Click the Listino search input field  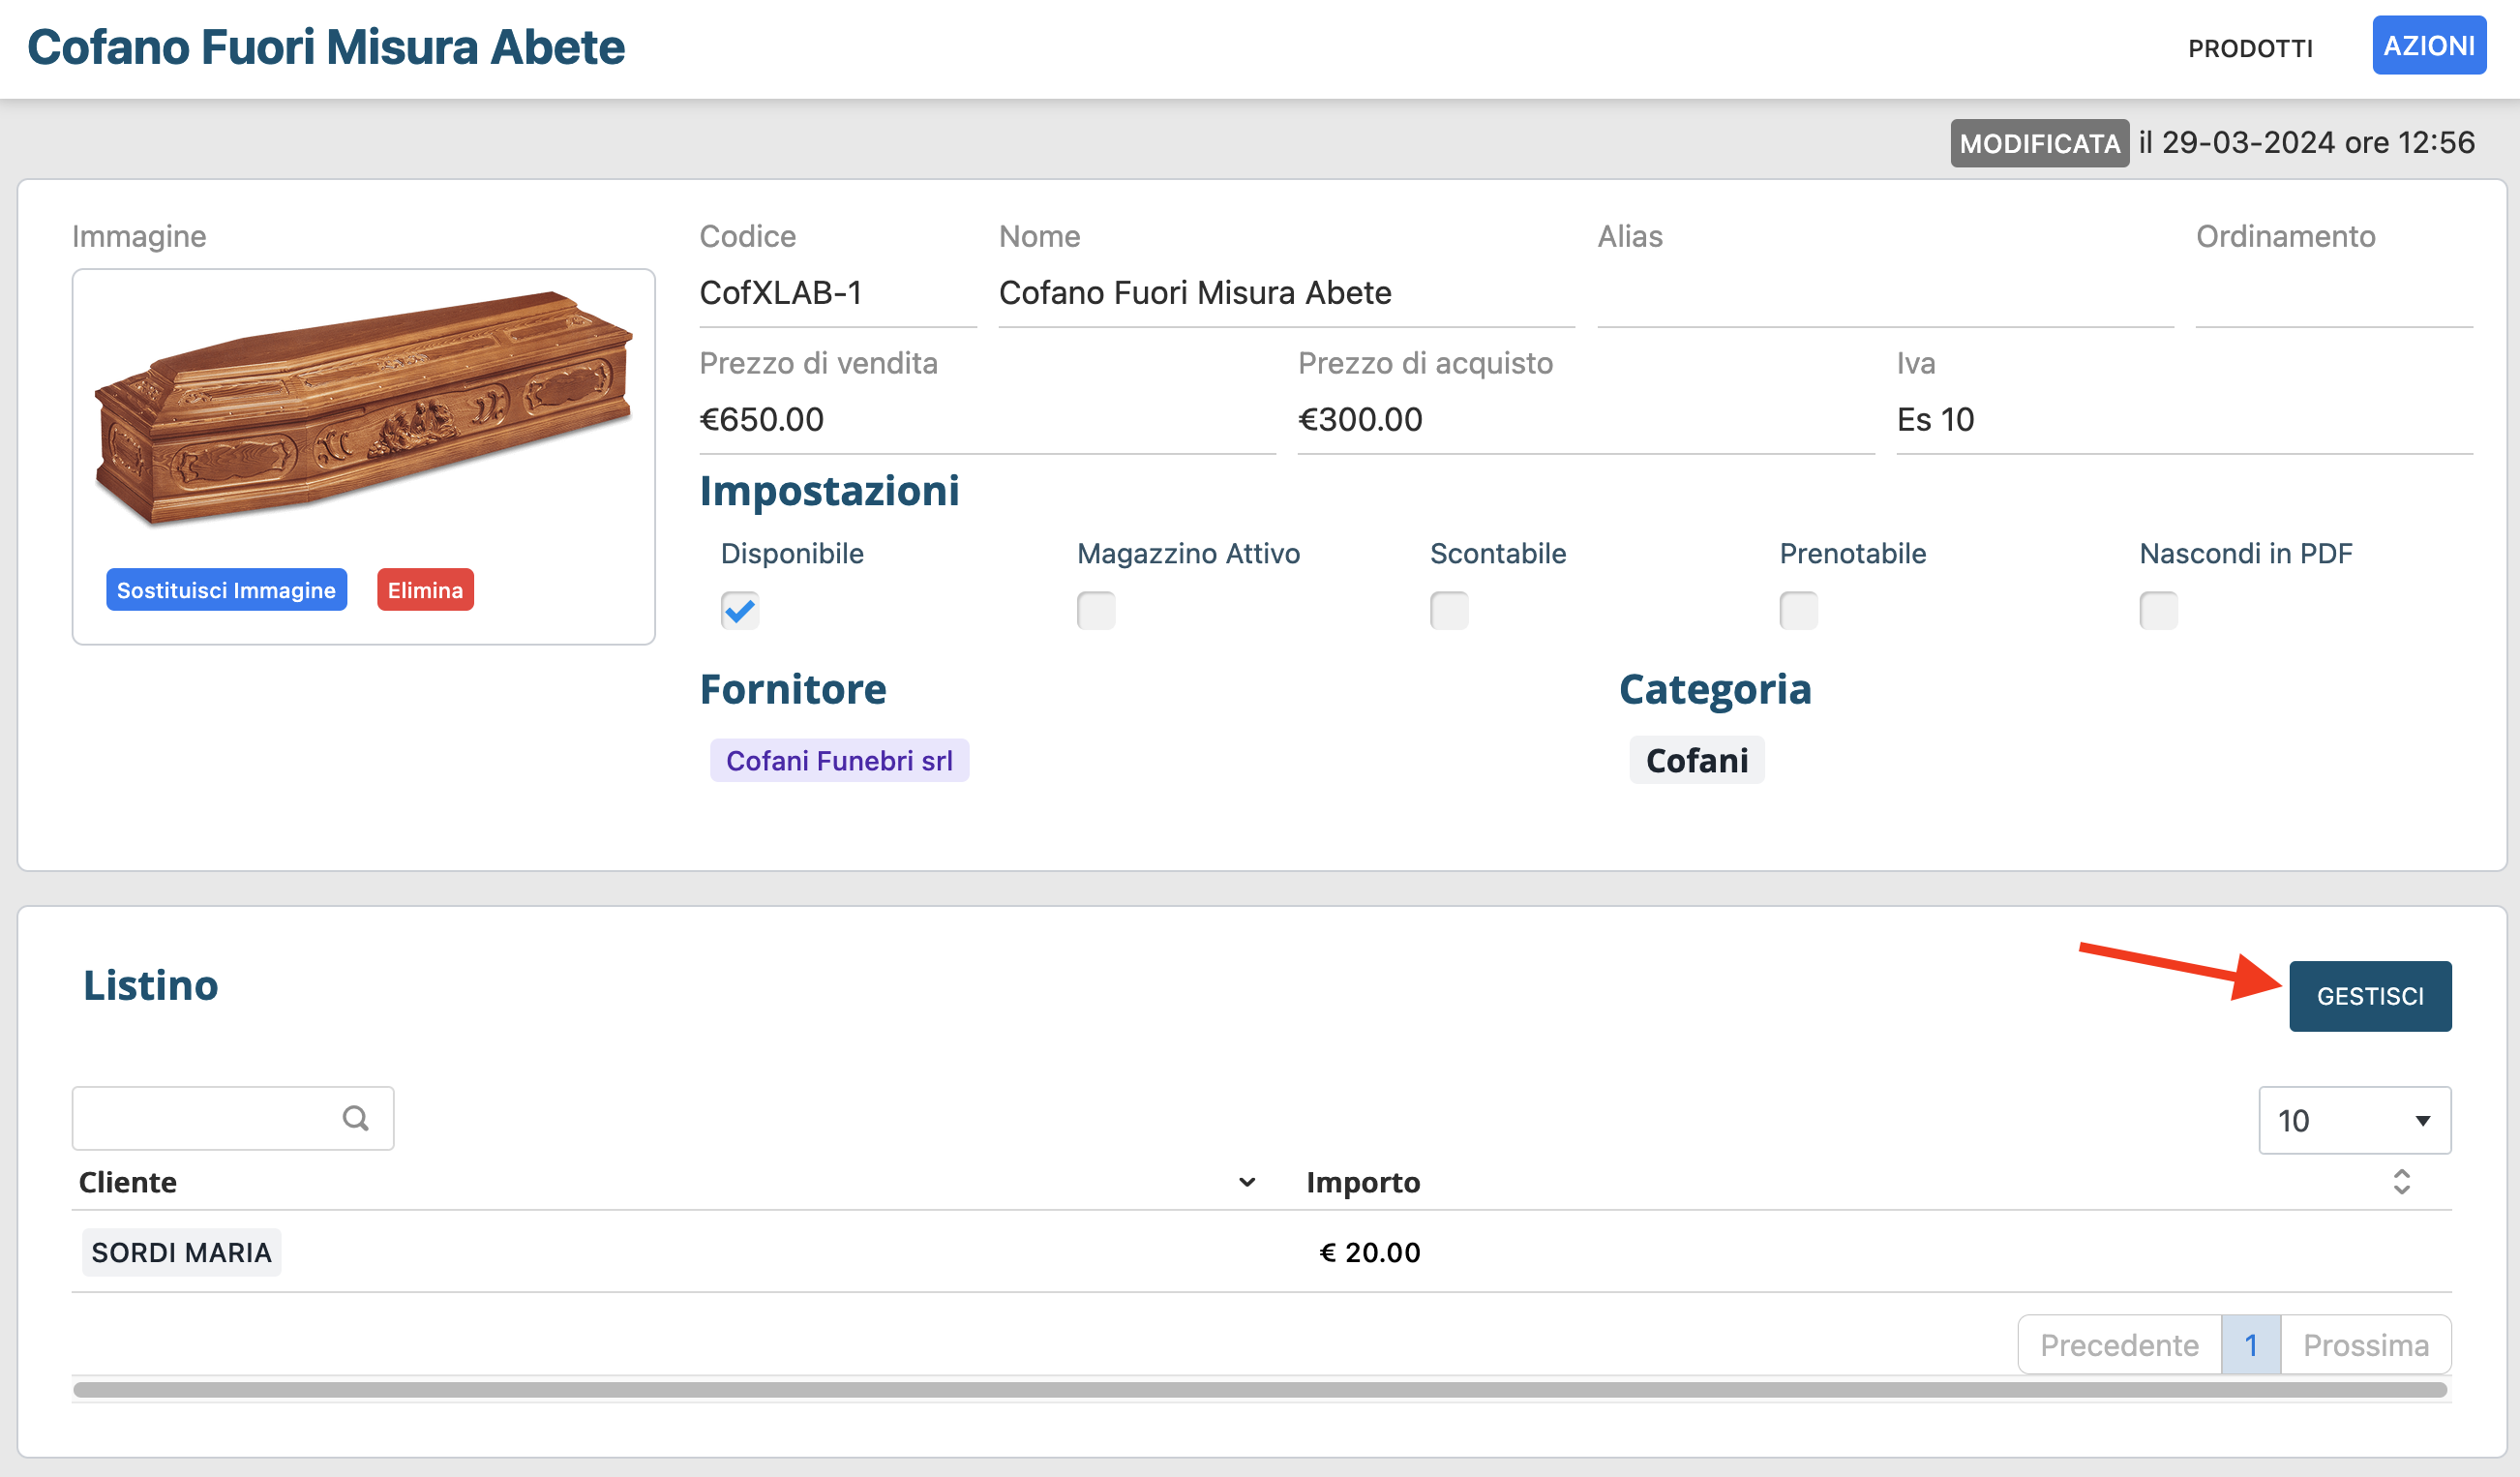tap(205, 1118)
